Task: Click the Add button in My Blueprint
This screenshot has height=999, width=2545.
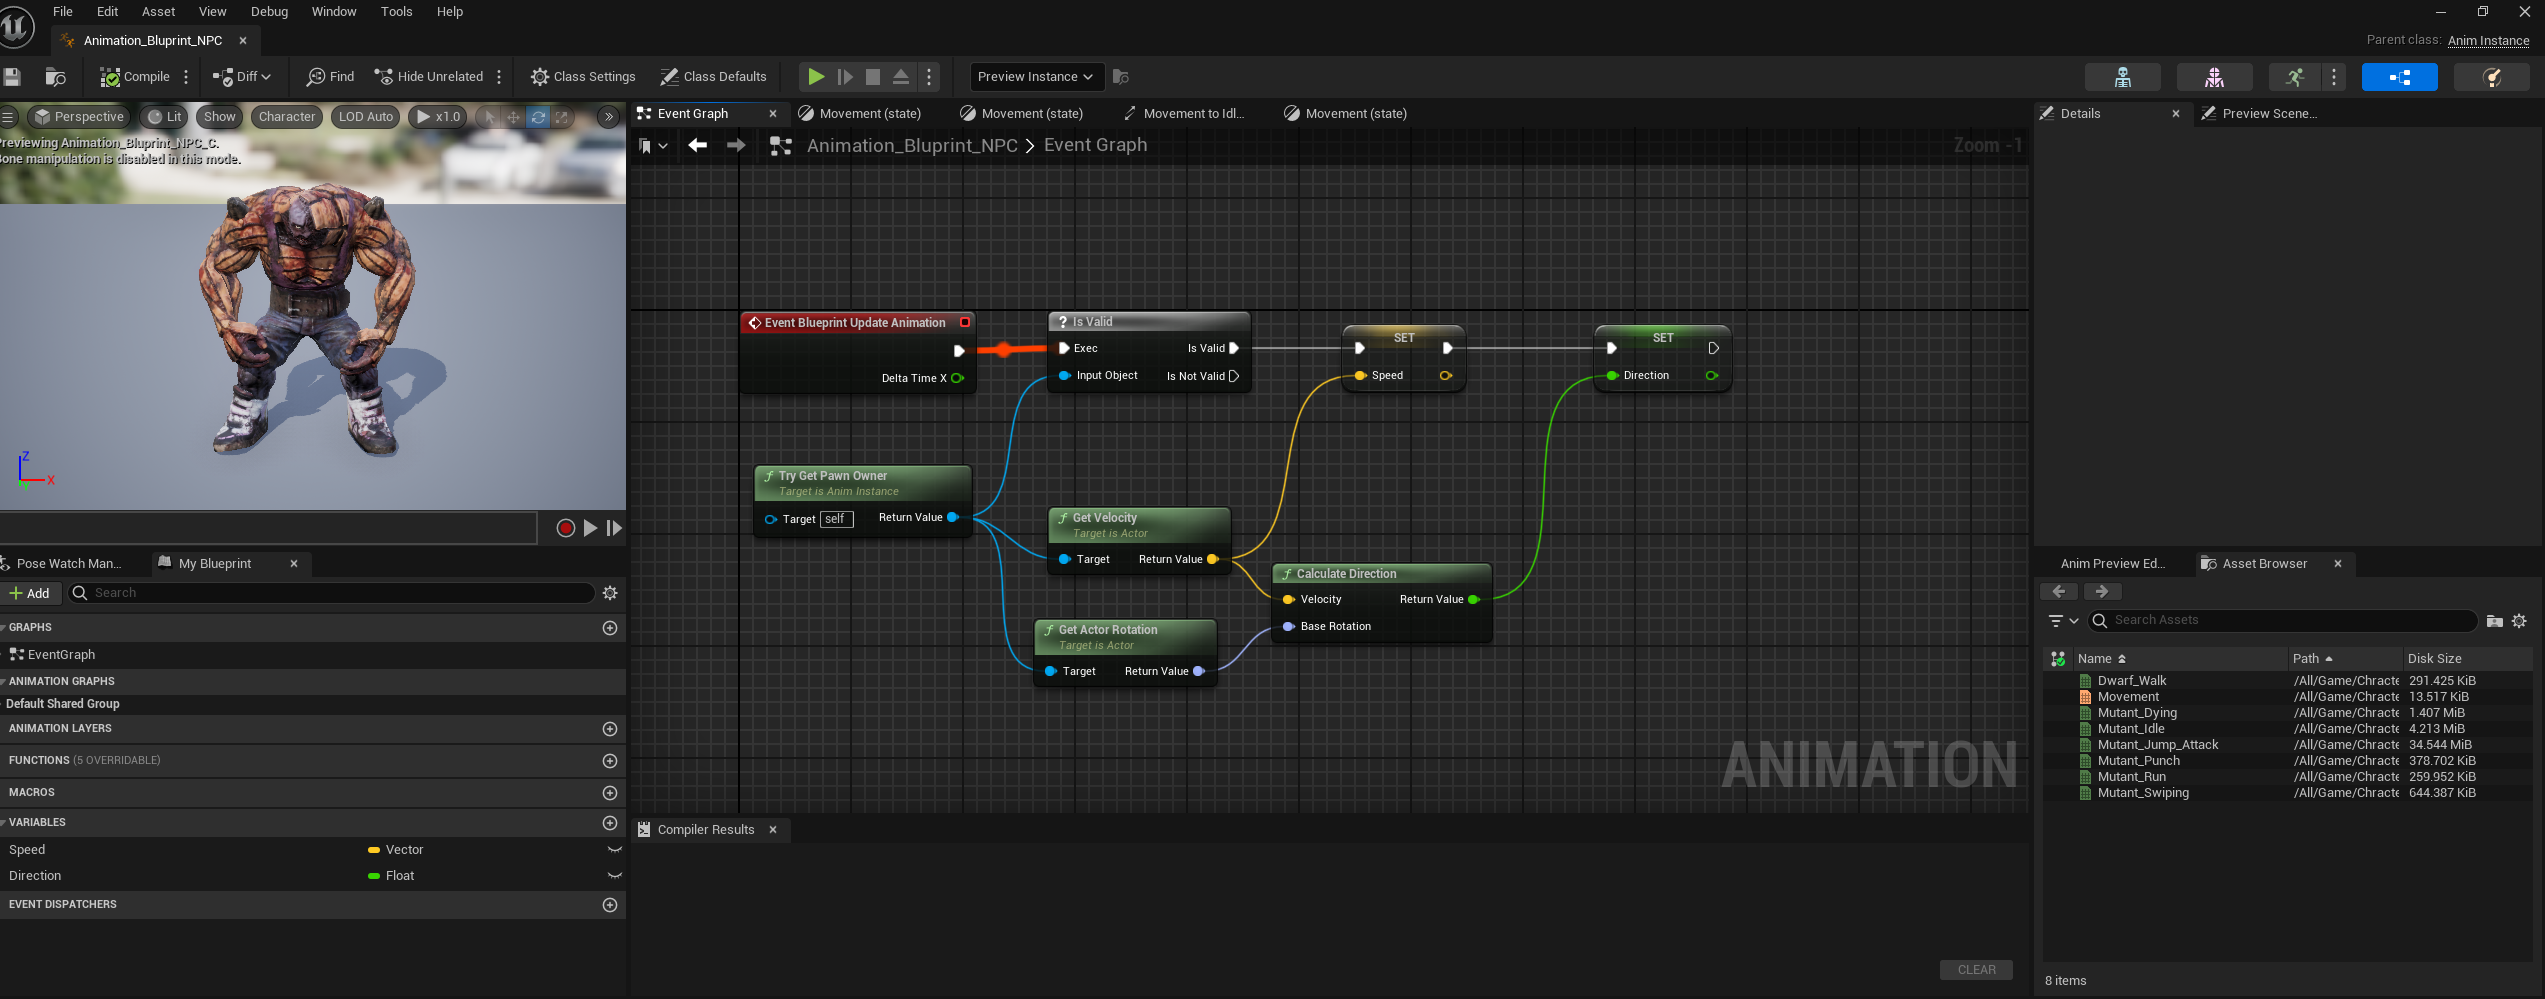Action: tap(32, 592)
